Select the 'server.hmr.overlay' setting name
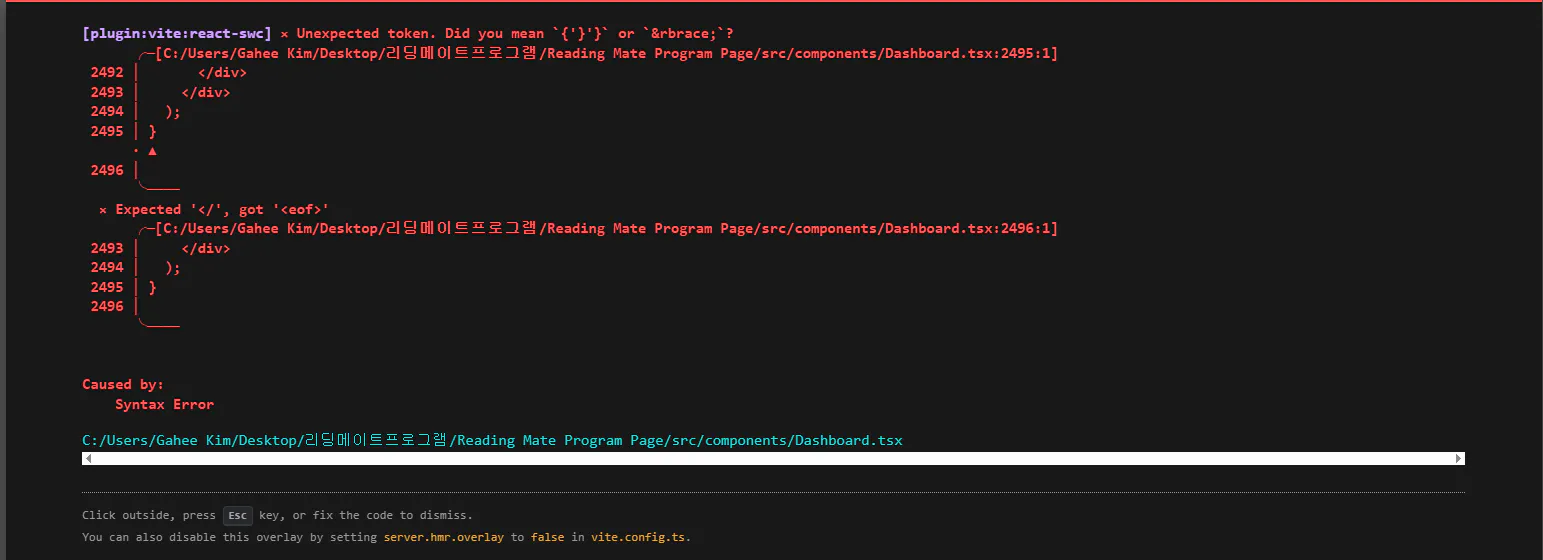Image resolution: width=1543 pixels, height=560 pixels. point(444,537)
